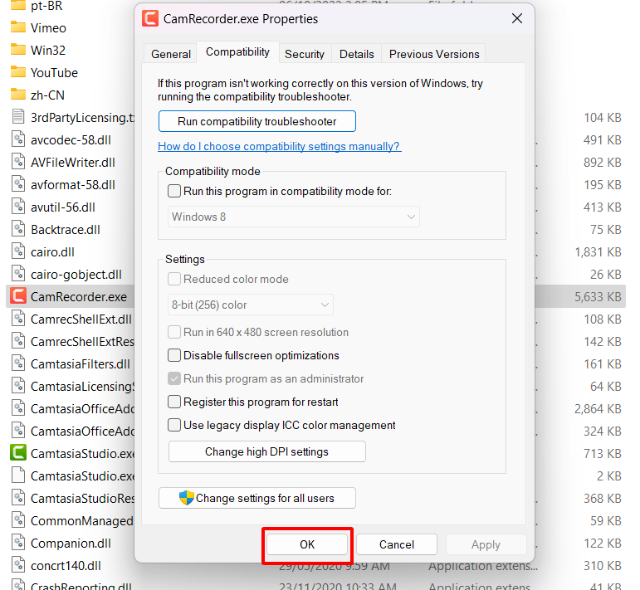This screenshot has height=590, width=640.
Task: Select the CamtasiaStudio.exe green application icon
Action: [x=18, y=453]
